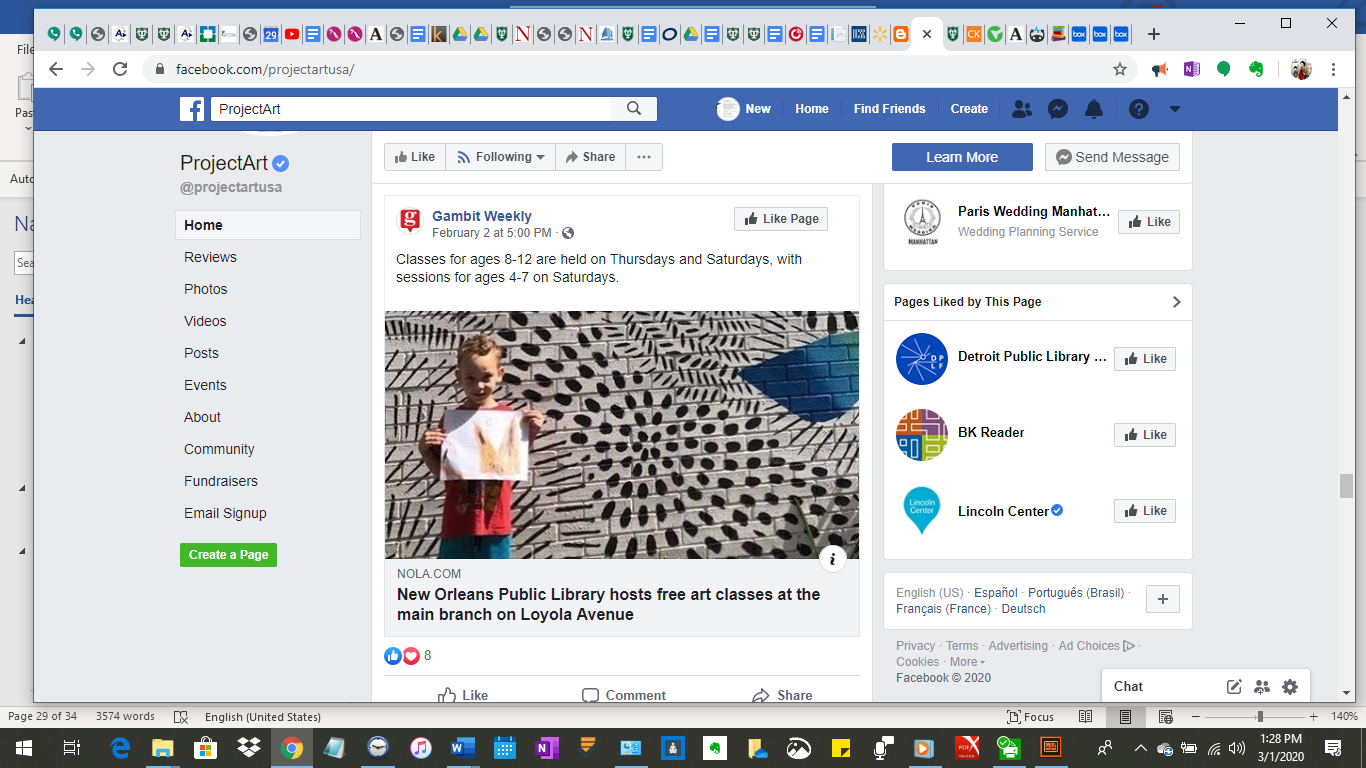Open the article photo of the boy
The image size is (1366, 768).
622,435
